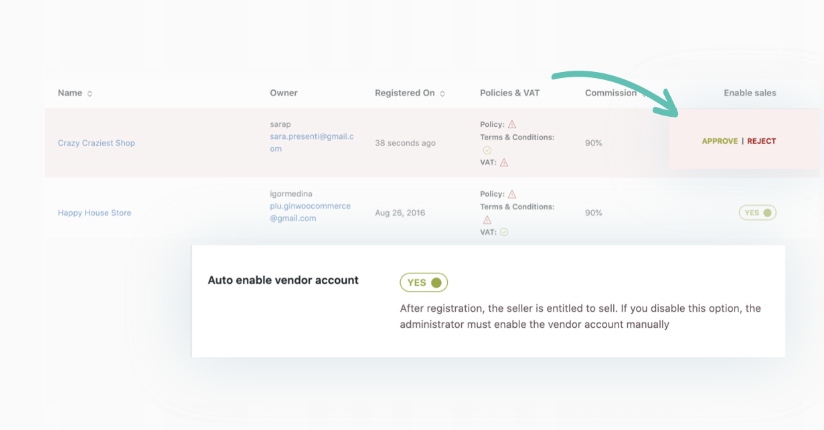Open the Happy House Store vendor link
Image resolution: width=824 pixels, height=430 pixels.
(94, 213)
